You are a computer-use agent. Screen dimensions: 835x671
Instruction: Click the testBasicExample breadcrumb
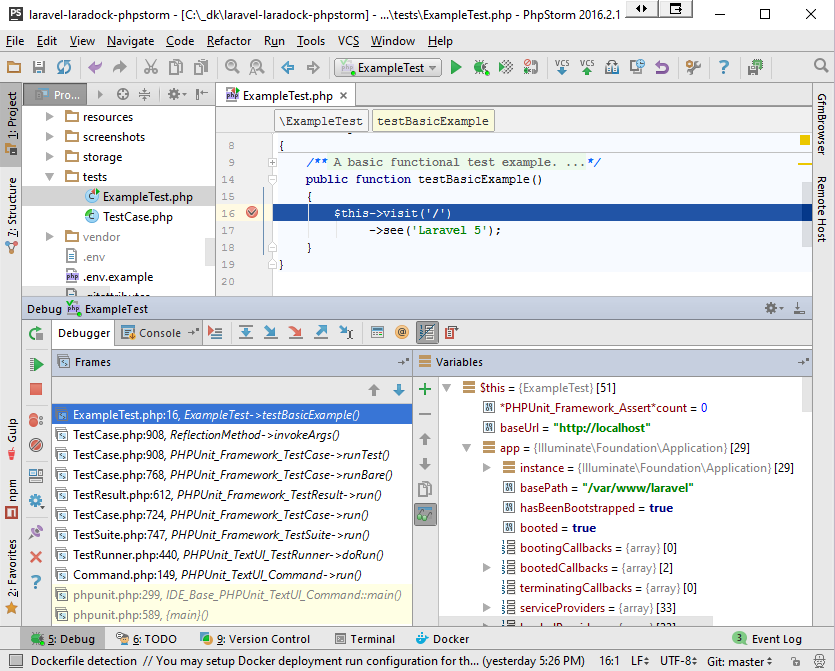point(433,121)
